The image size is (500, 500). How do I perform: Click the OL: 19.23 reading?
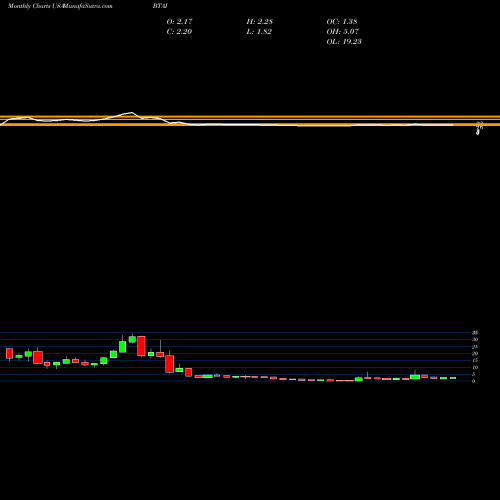(x=344, y=41)
